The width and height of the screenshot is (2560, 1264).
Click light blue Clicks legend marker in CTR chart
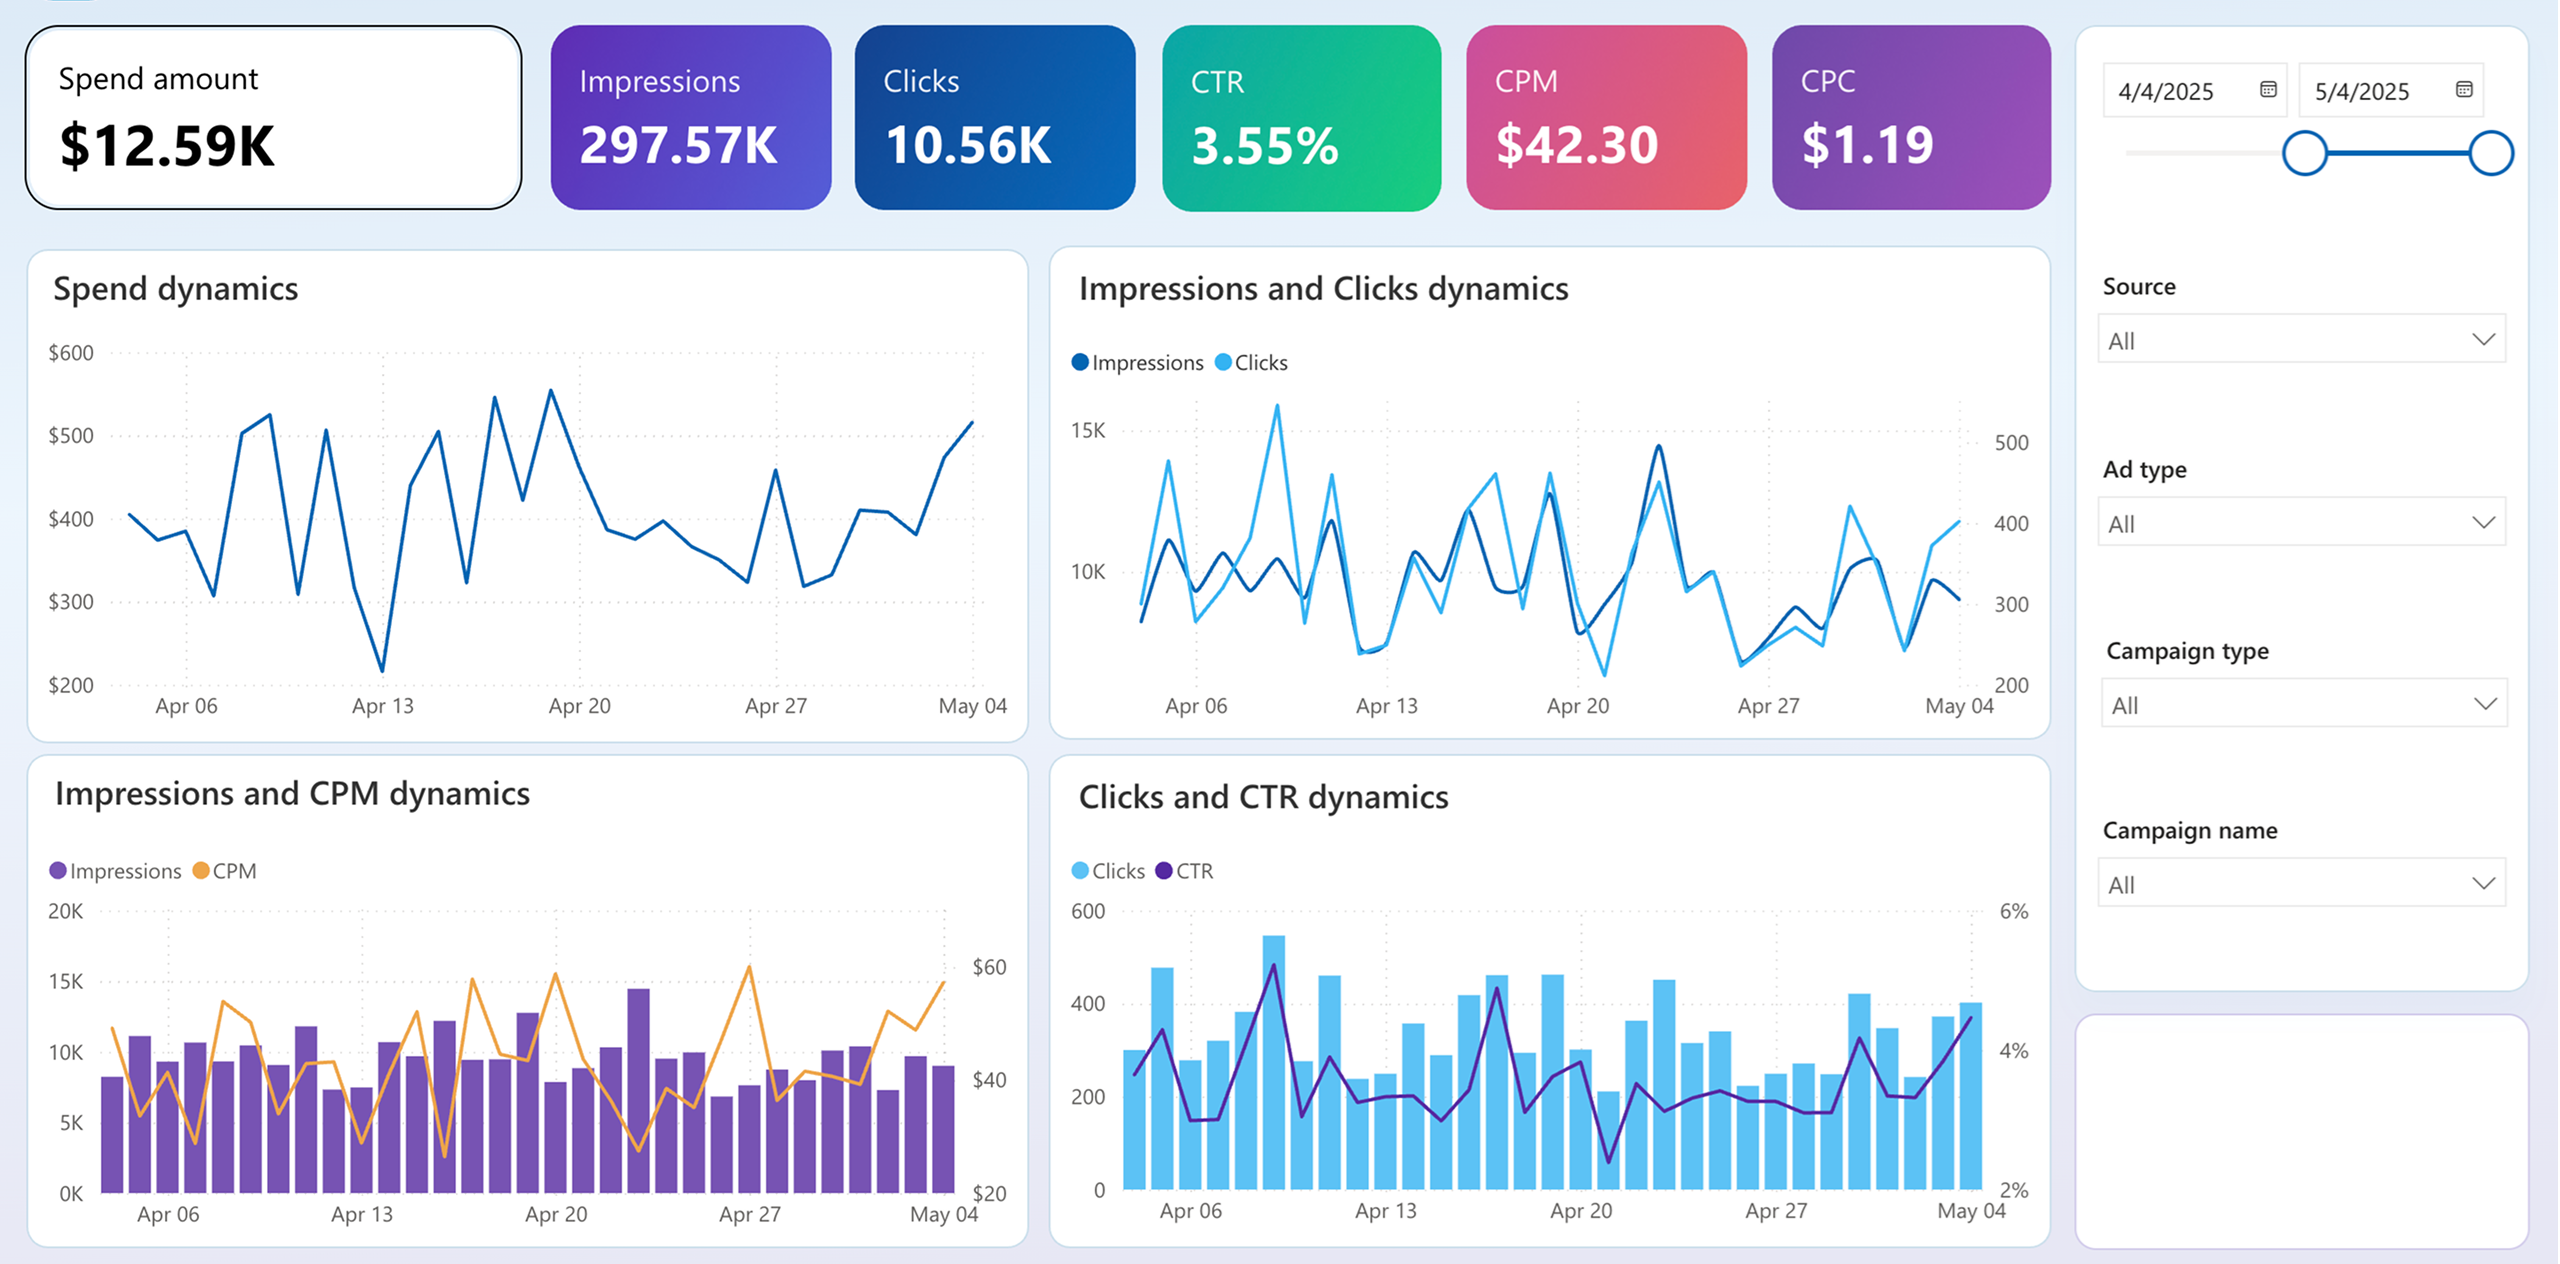point(1080,871)
